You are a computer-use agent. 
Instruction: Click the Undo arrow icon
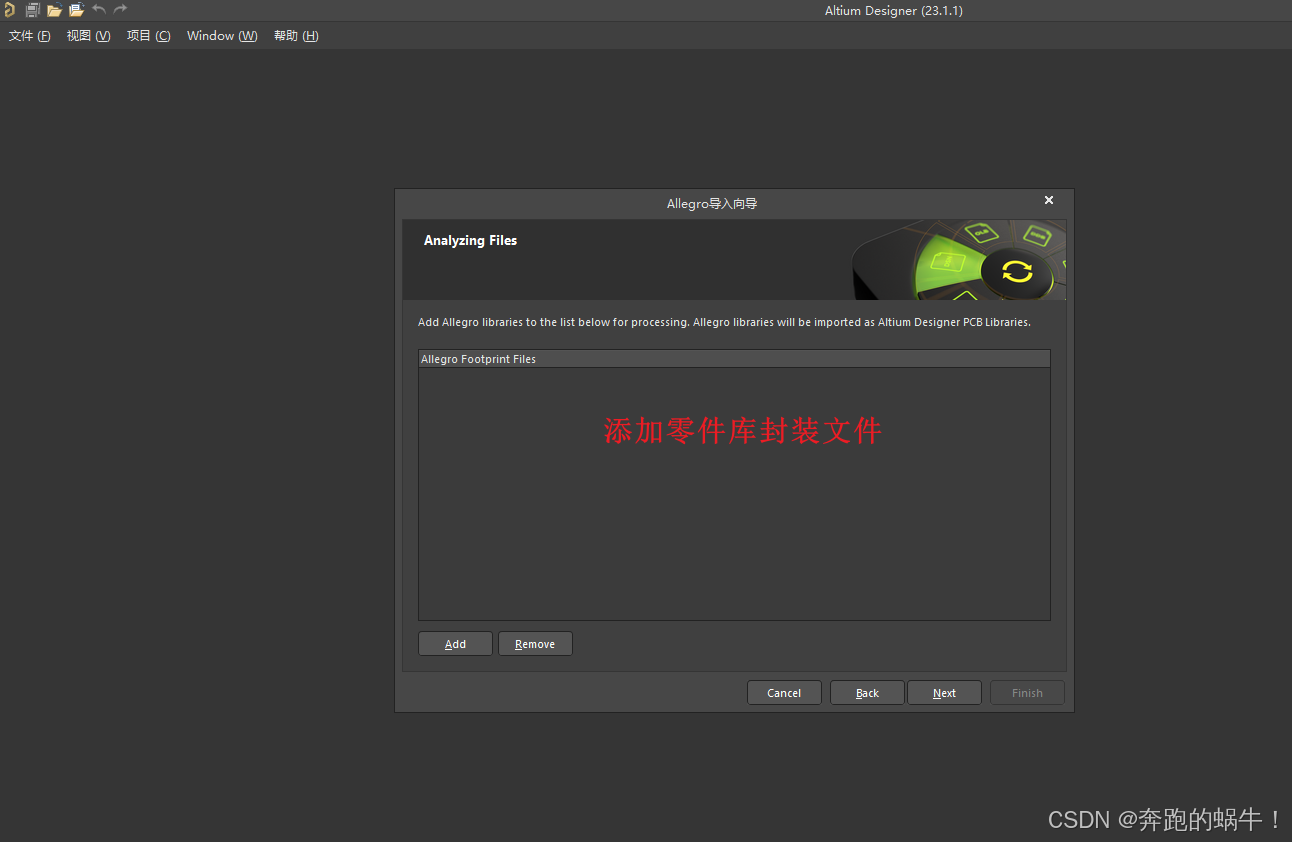click(99, 10)
